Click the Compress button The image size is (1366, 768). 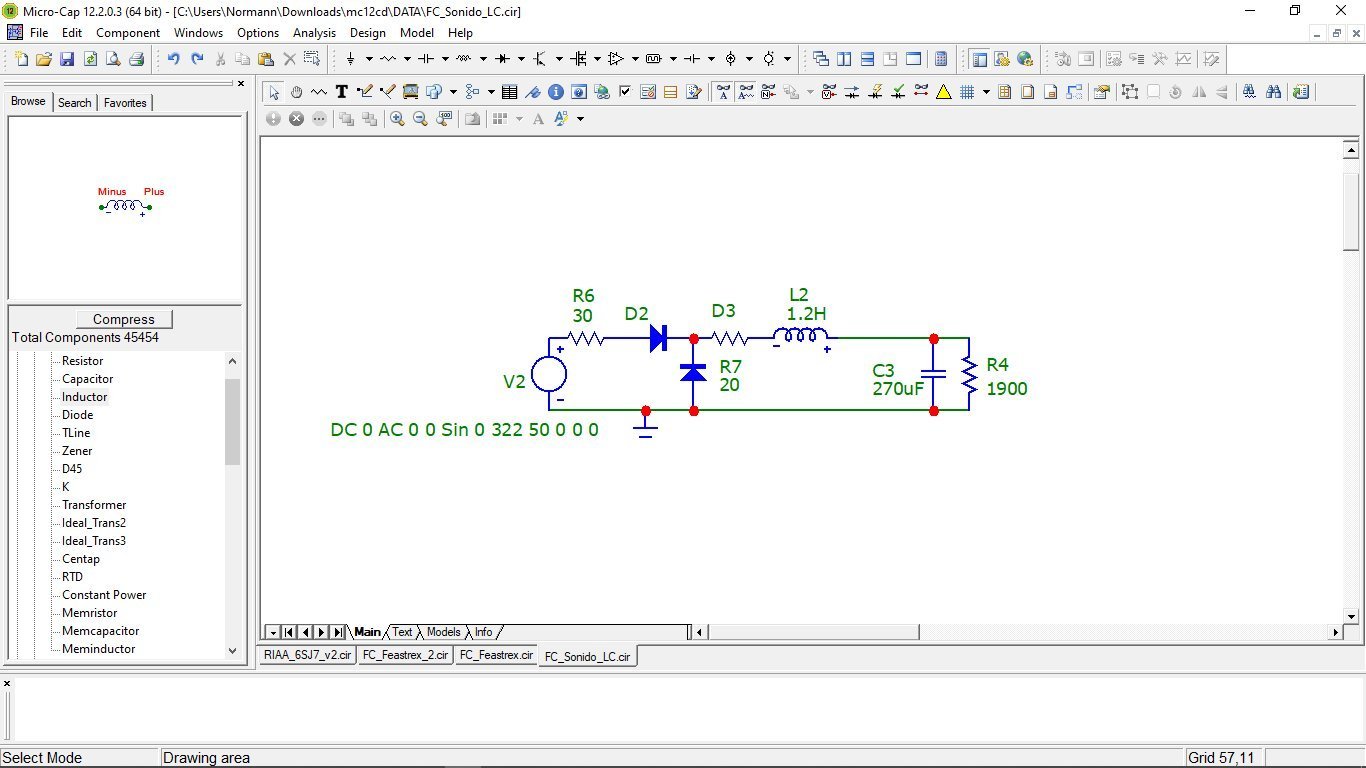(124, 319)
